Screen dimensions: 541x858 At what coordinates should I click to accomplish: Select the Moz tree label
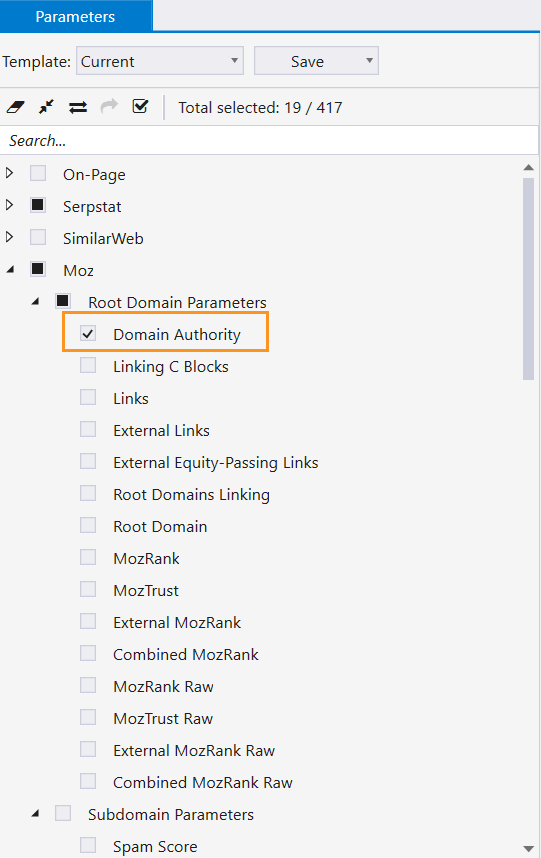pos(78,270)
